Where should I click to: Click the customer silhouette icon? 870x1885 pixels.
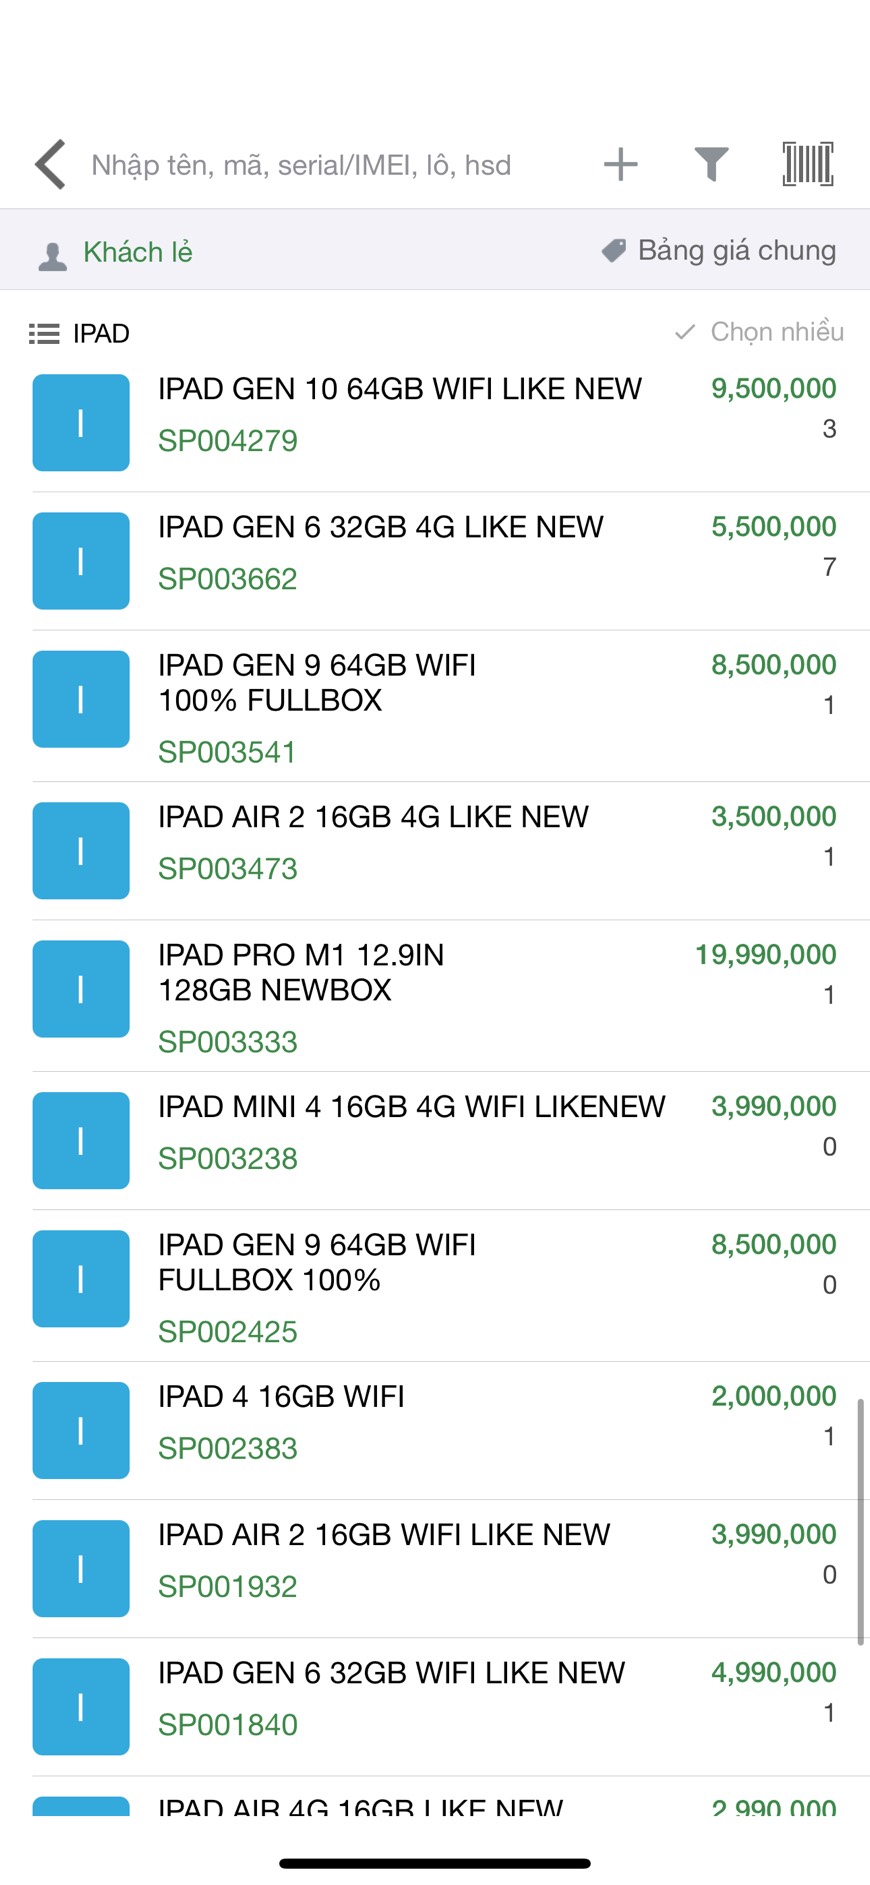point(52,257)
